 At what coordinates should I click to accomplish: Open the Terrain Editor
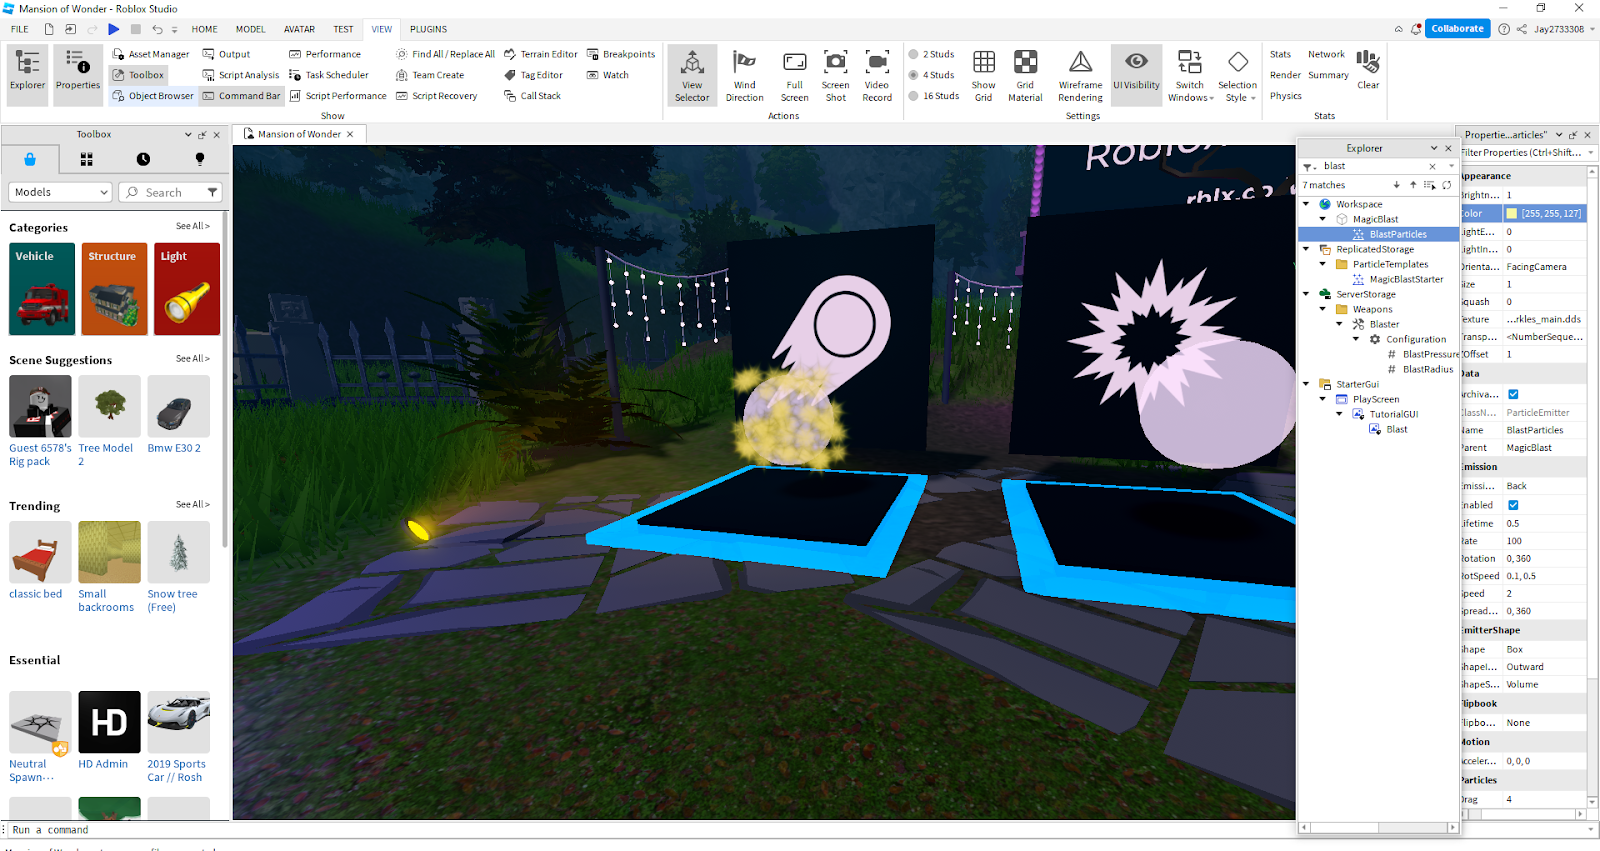[540, 54]
